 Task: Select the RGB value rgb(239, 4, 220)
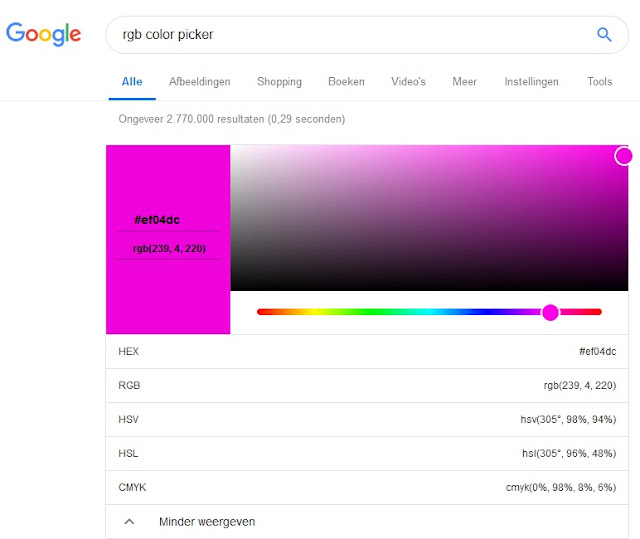(580, 386)
